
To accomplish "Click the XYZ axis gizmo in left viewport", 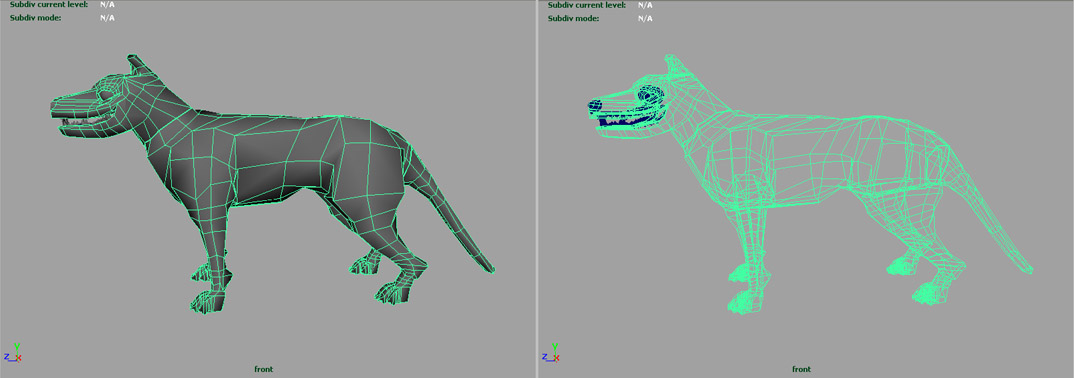I will 14,353.
